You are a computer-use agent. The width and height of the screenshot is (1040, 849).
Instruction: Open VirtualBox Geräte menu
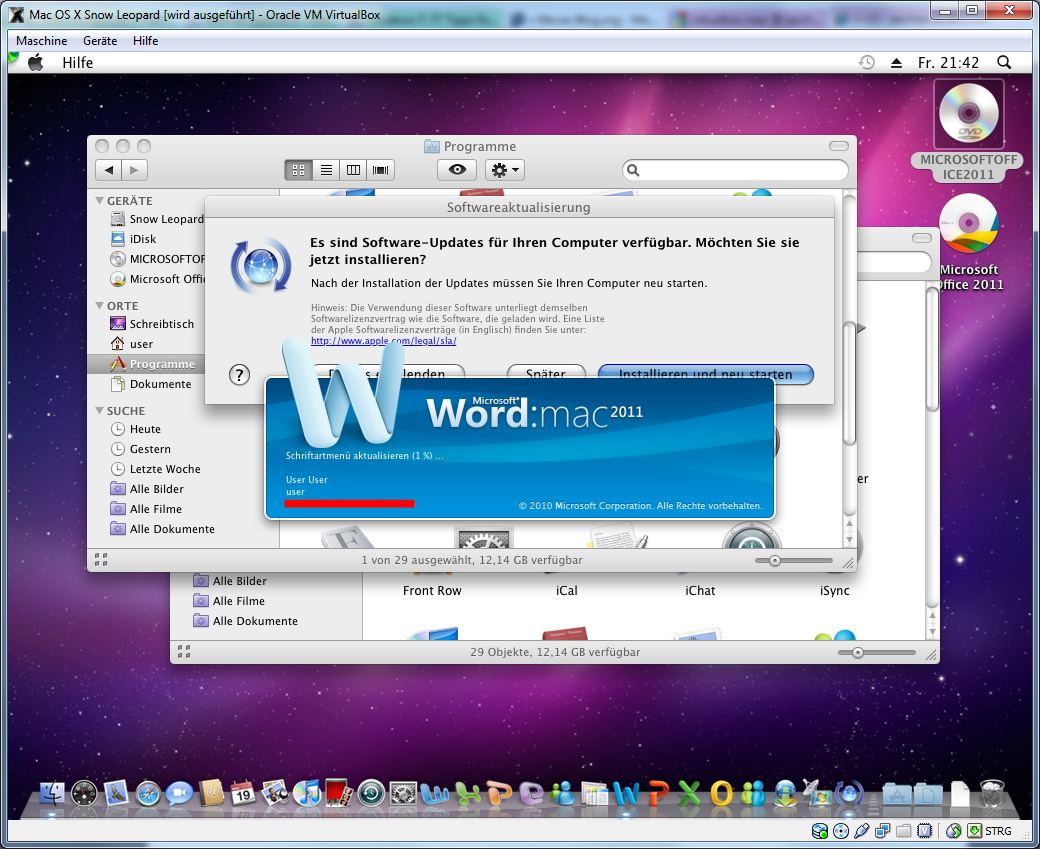click(x=100, y=40)
